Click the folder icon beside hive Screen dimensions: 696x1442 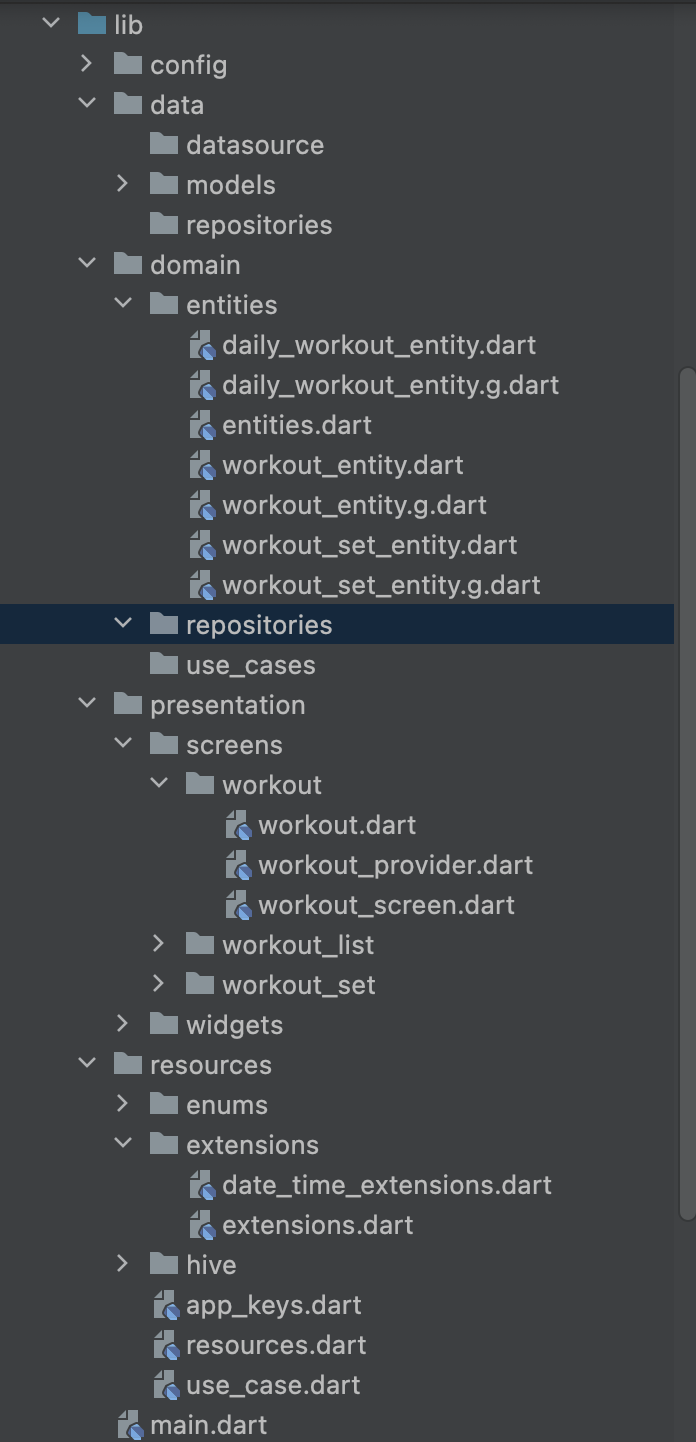[x=164, y=1265]
